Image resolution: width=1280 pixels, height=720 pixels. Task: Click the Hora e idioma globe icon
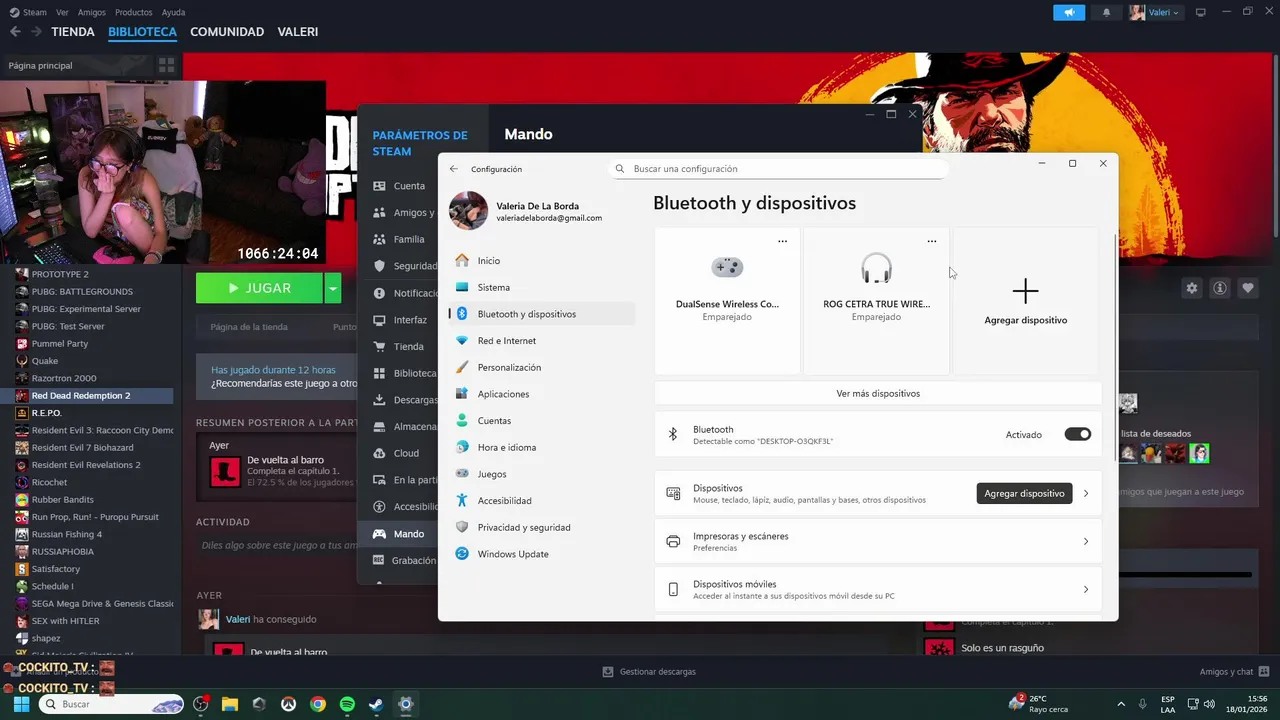point(462,447)
